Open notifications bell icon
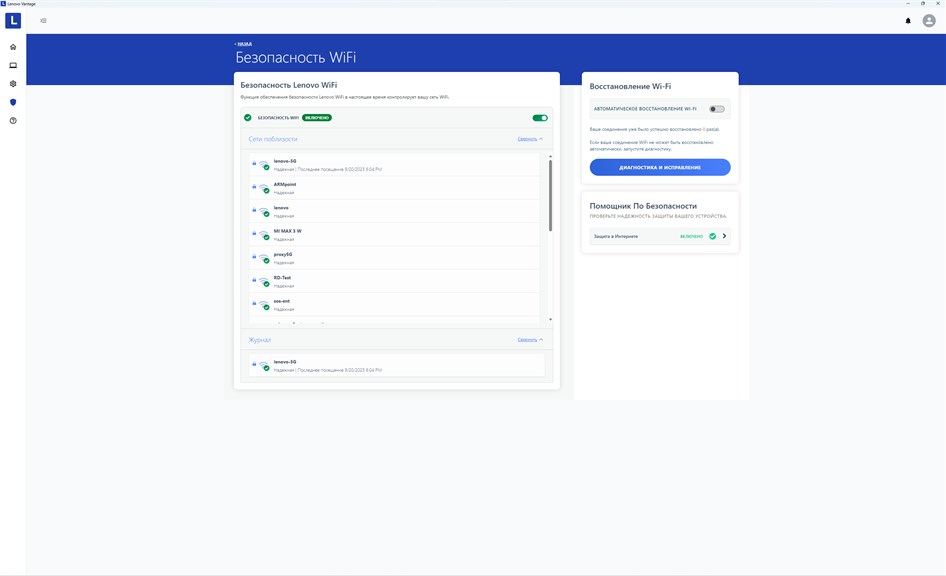This screenshot has height=576, width=946. [x=908, y=21]
